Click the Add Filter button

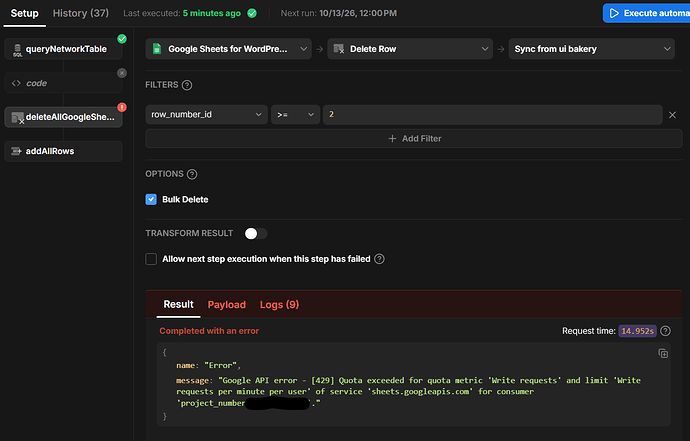(414, 139)
